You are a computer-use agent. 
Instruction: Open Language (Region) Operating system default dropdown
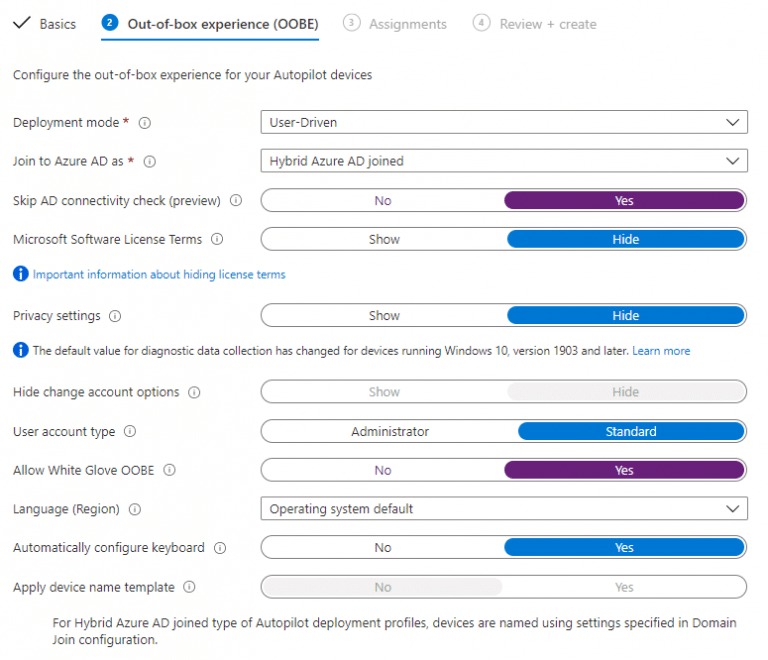tap(504, 508)
